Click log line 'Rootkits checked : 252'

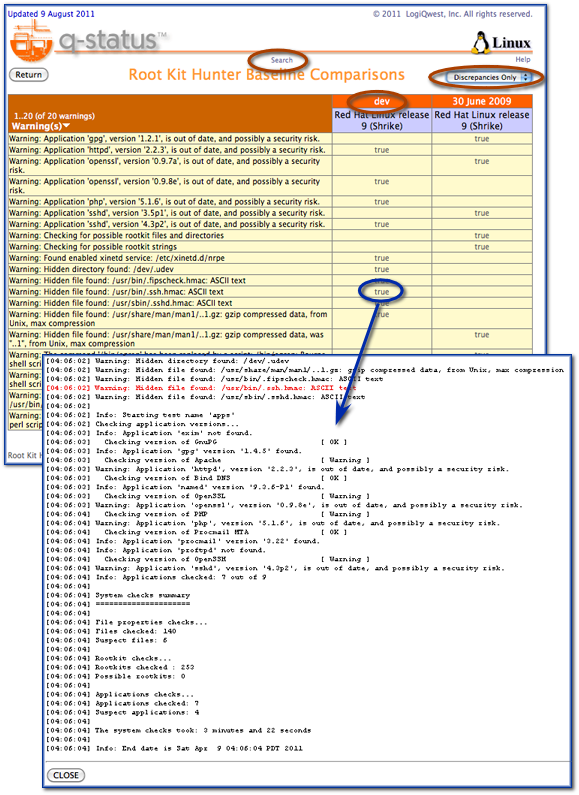click(x=120, y=667)
